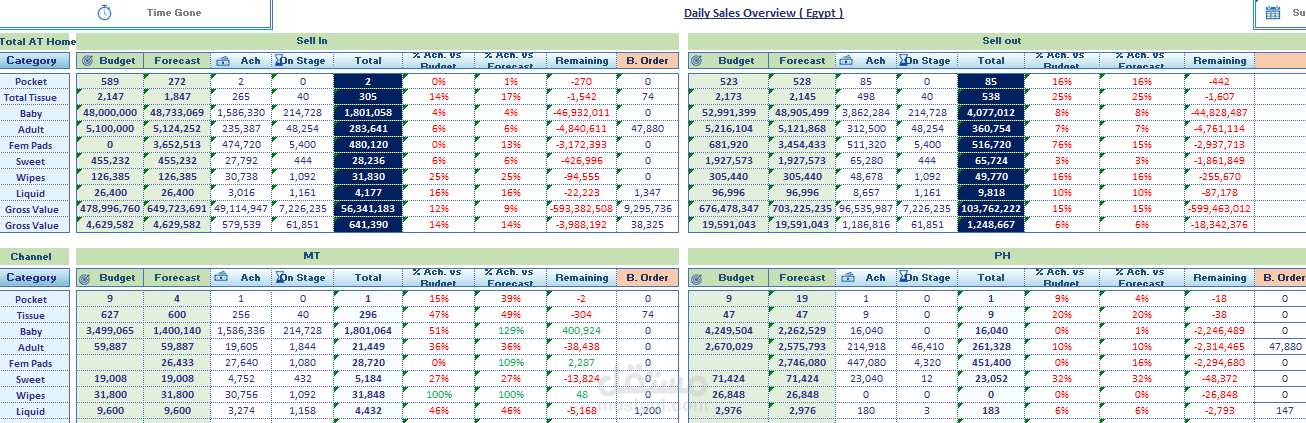
Task: Click the Forecast header in PH table
Action: (x=802, y=278)
